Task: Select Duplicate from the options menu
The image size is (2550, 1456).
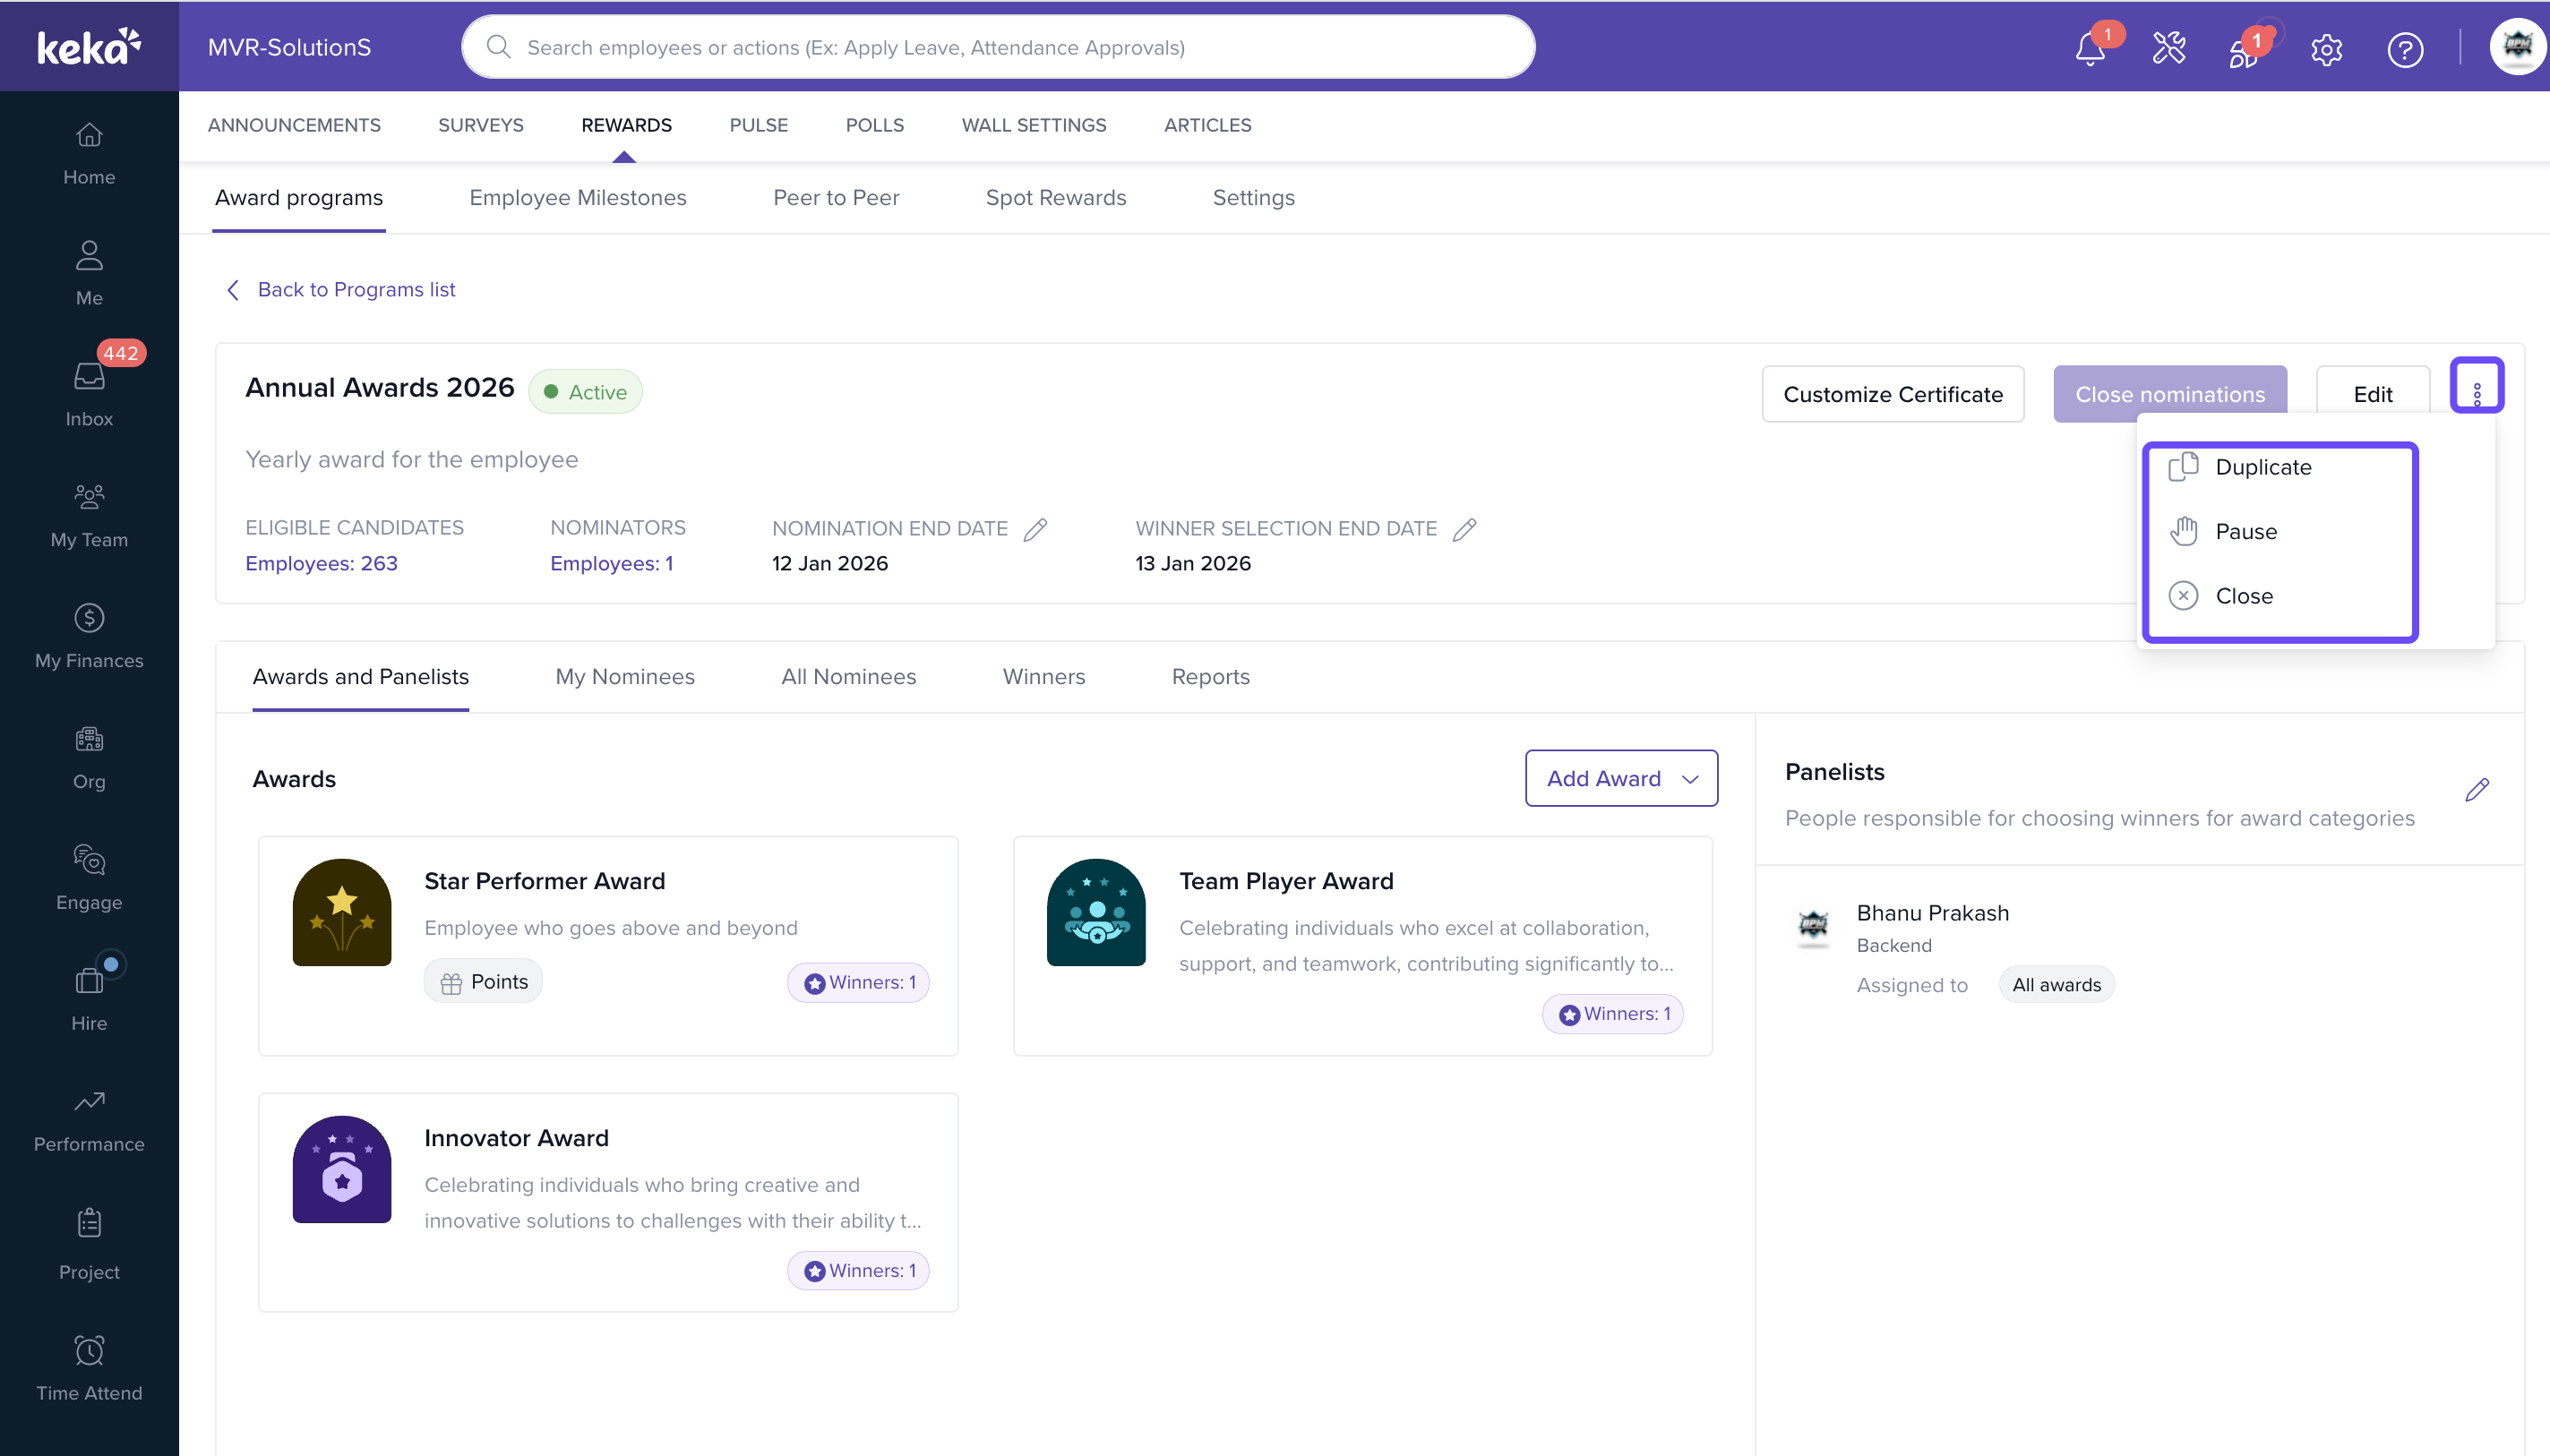Action: [2262, 467]
